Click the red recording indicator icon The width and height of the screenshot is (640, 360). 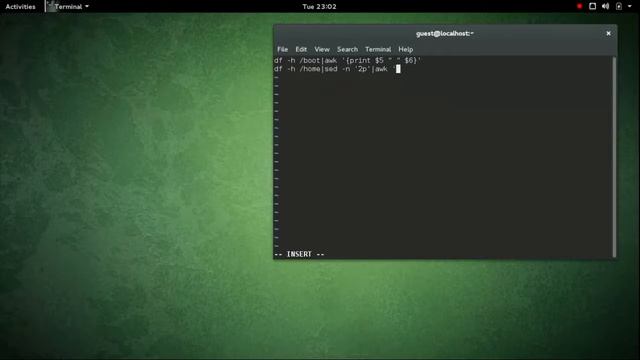pos(579,7)
